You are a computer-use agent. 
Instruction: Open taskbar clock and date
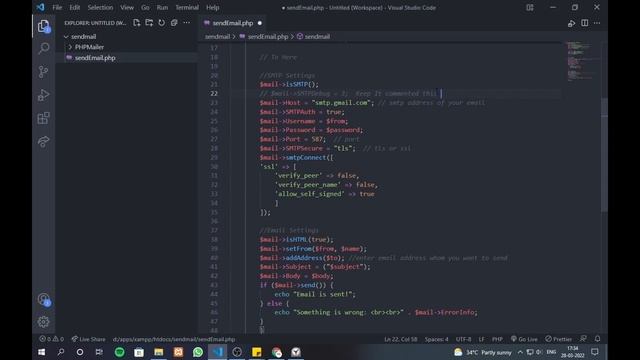pos(572,352)
